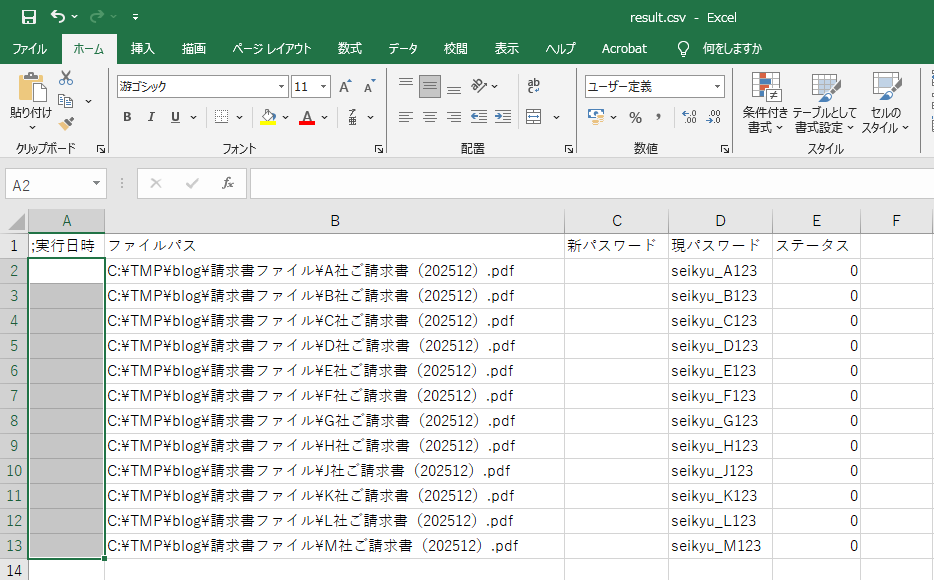Activate the Format Painter brush
This screenshot has height=580, width=934.
coord(66,124)
